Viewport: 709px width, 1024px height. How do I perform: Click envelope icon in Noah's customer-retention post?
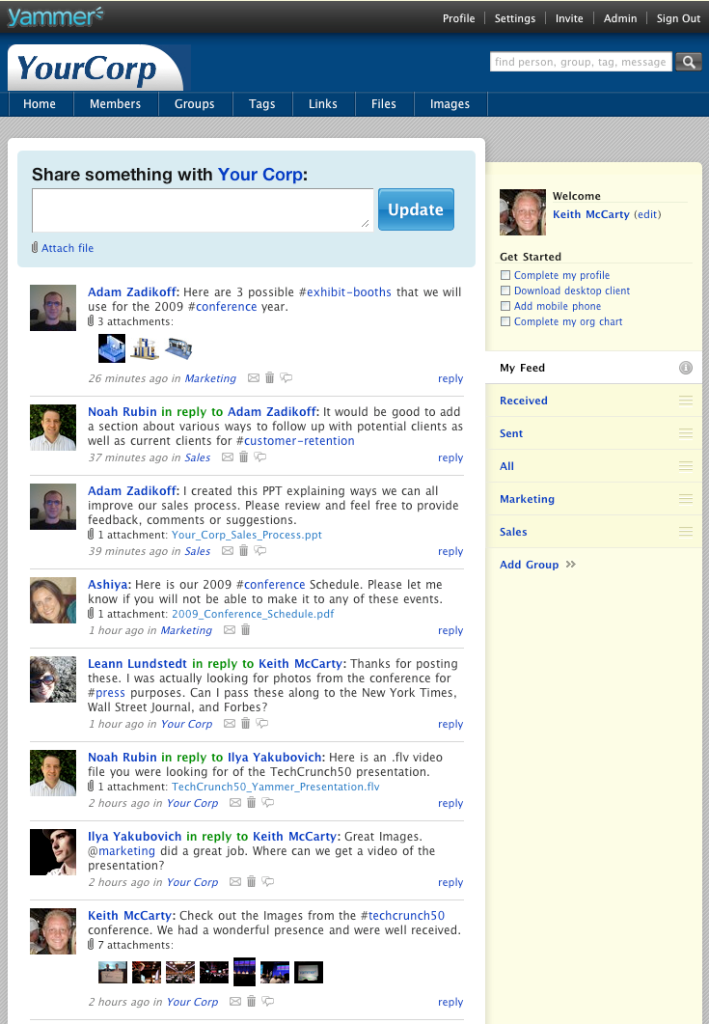coord(227,457)
